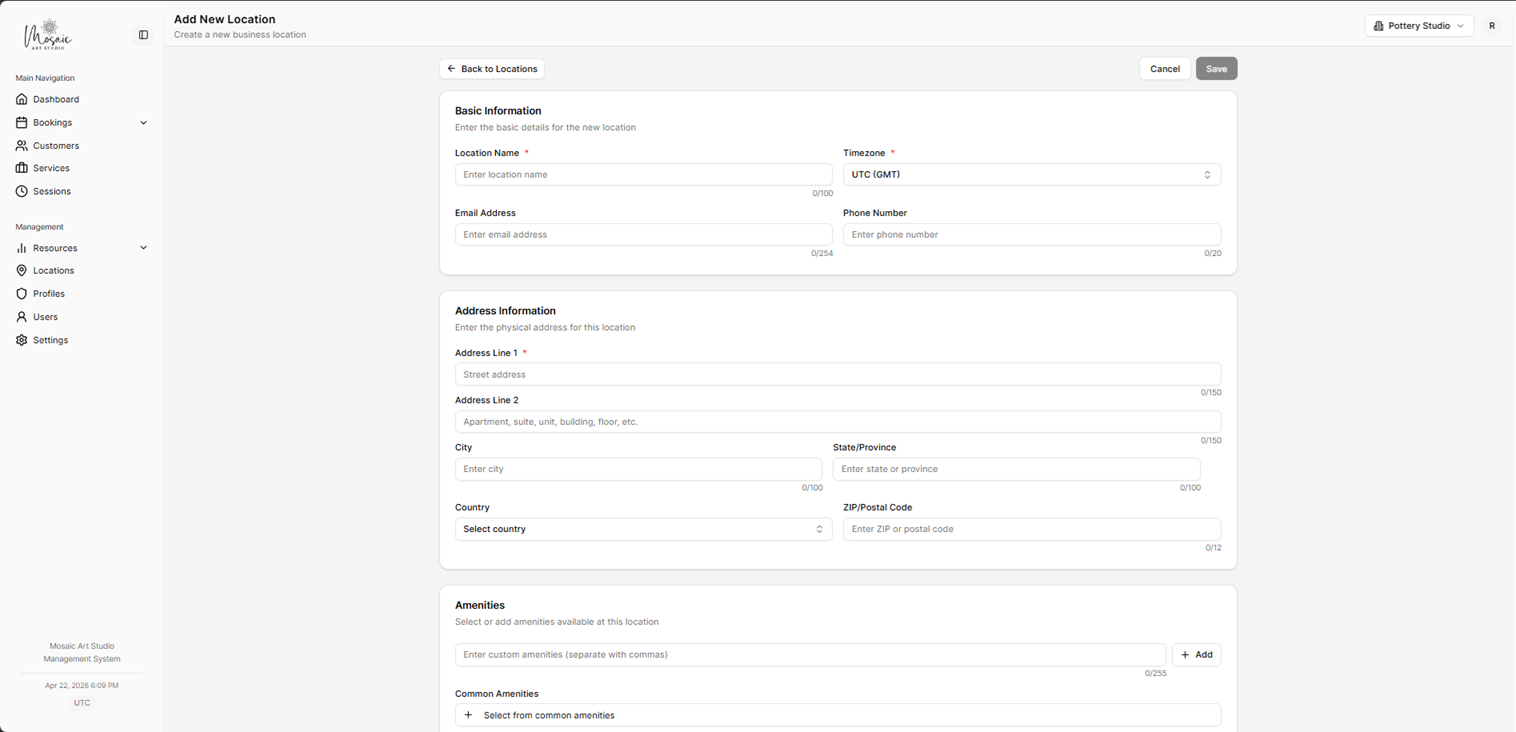1516x732 pixels.
Task: Cancel creating the location
Action: click(1164, 68)
